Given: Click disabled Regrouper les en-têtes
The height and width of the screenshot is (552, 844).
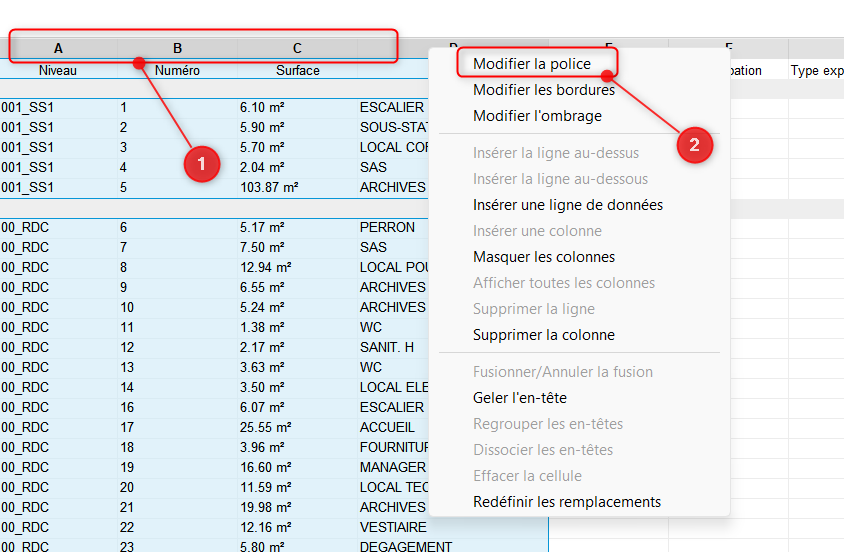Looking at the screenshot, I should coord(547,424).
